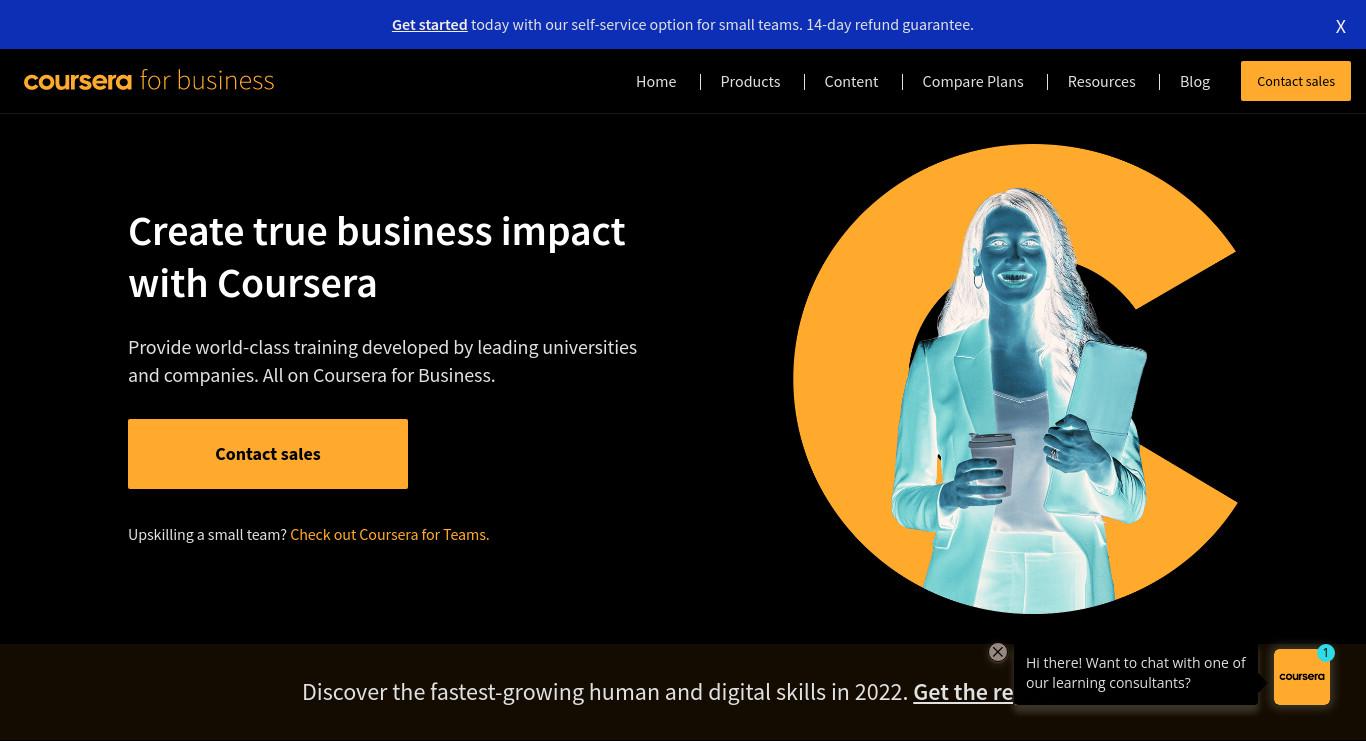Click the Get started link in banner

point(429,24)
